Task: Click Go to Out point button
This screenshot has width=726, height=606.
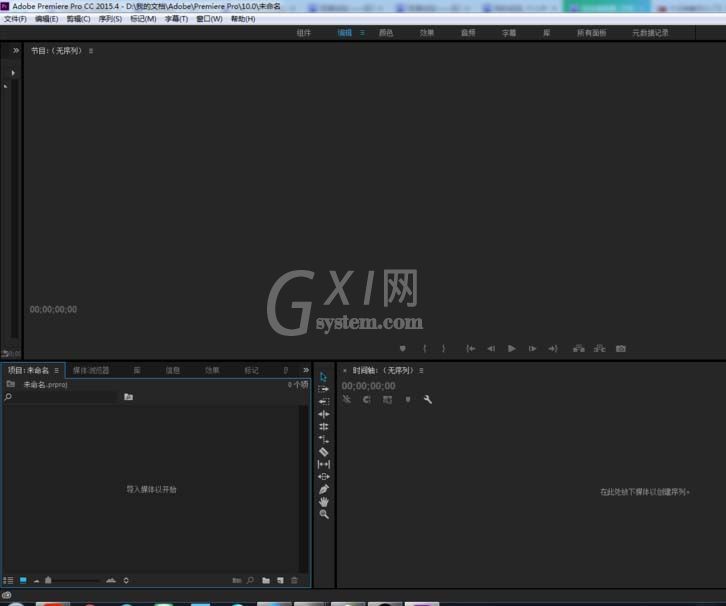Action: (553, 349)
